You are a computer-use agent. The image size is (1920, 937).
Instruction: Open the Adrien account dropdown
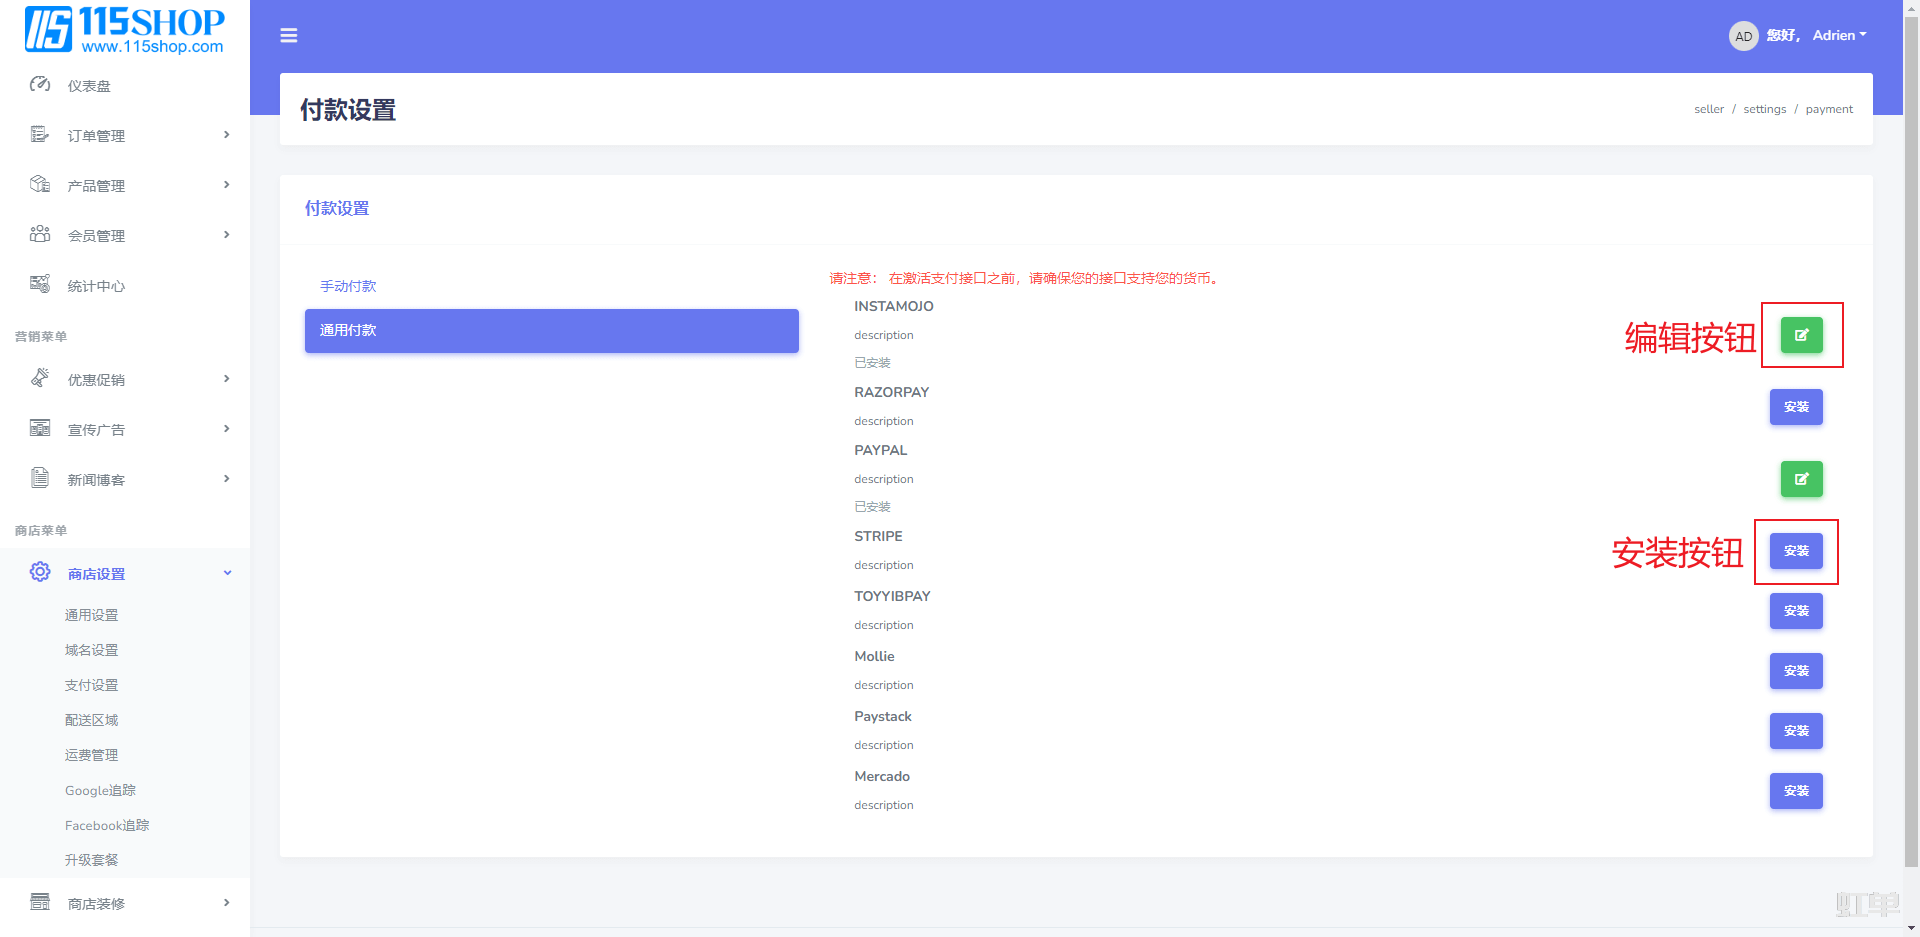click(x=1839, y=35)
